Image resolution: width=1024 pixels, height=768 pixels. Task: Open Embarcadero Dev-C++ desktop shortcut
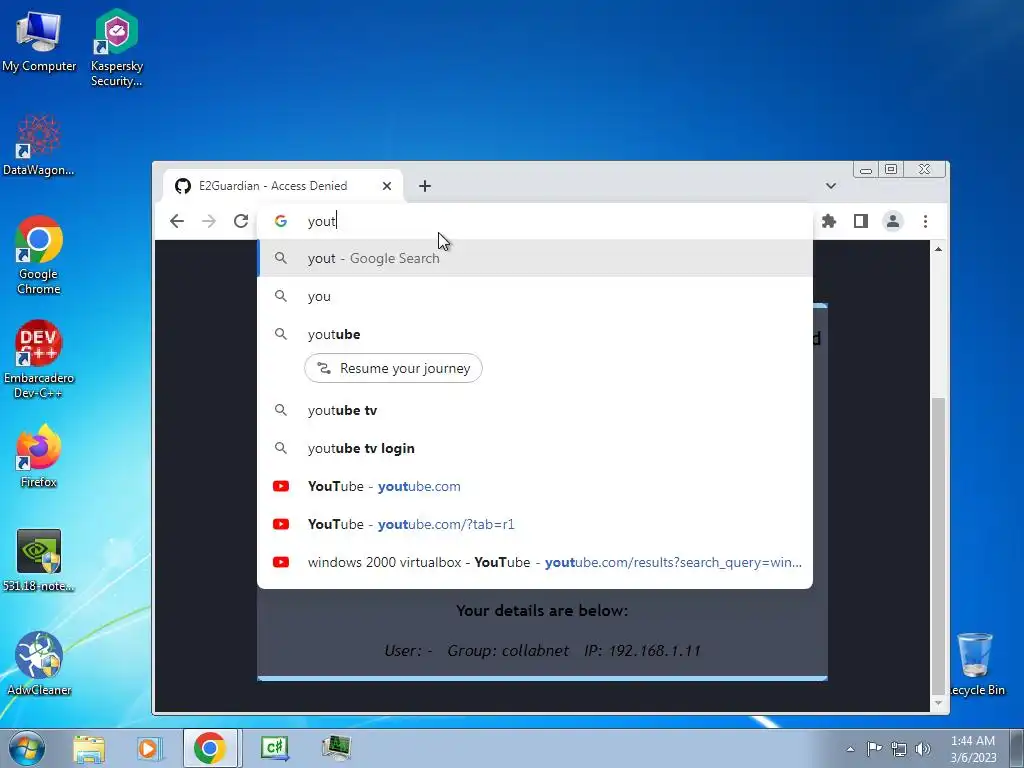pos(39,359)
